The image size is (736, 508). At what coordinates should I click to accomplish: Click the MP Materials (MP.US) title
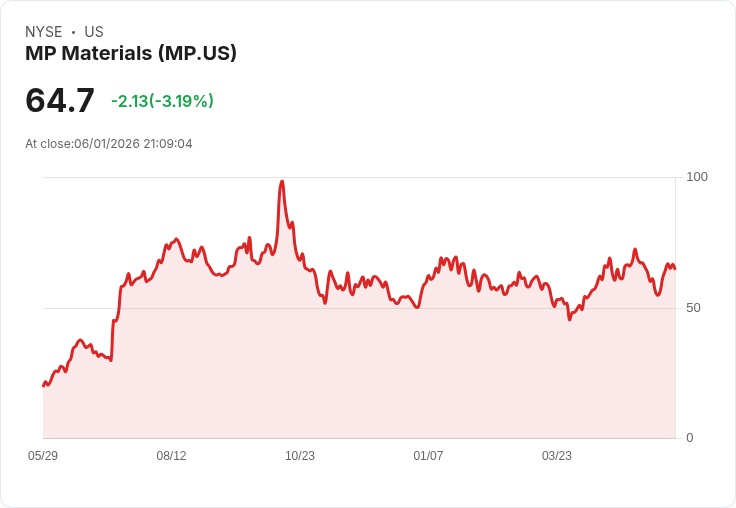pyautogui.click(x=130, y=53)
